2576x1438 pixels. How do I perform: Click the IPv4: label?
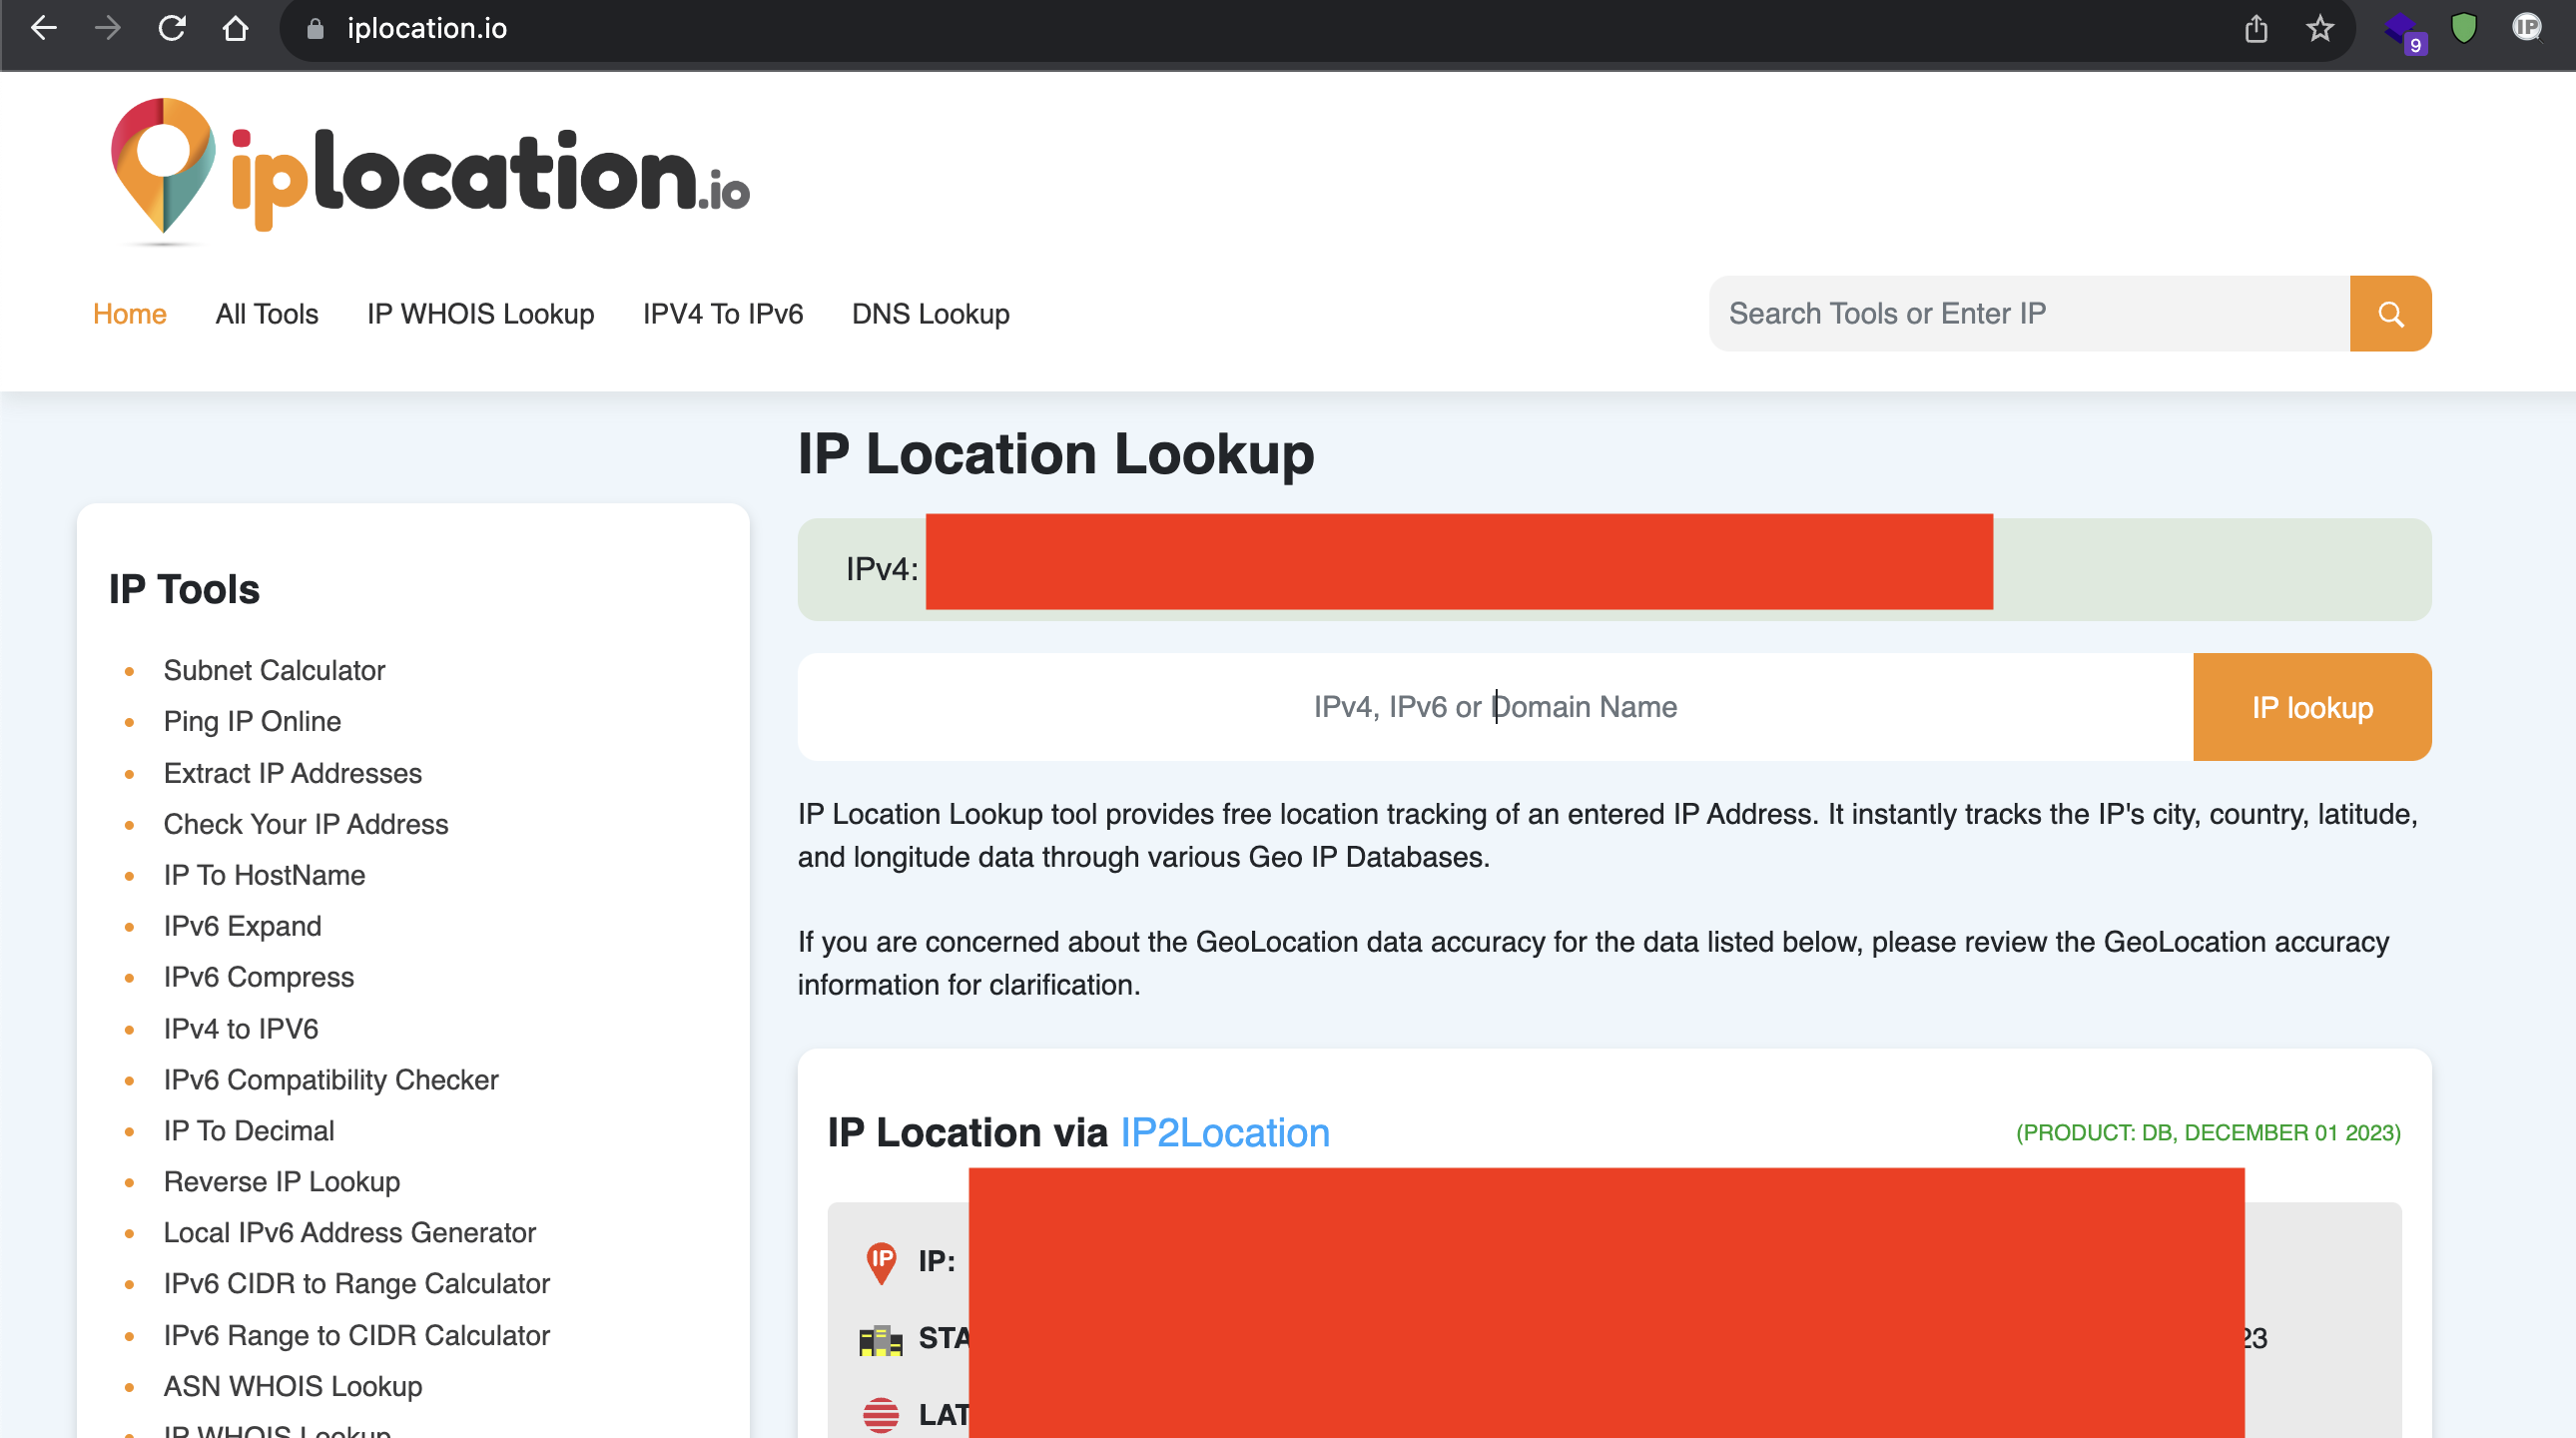pos(882,569)
